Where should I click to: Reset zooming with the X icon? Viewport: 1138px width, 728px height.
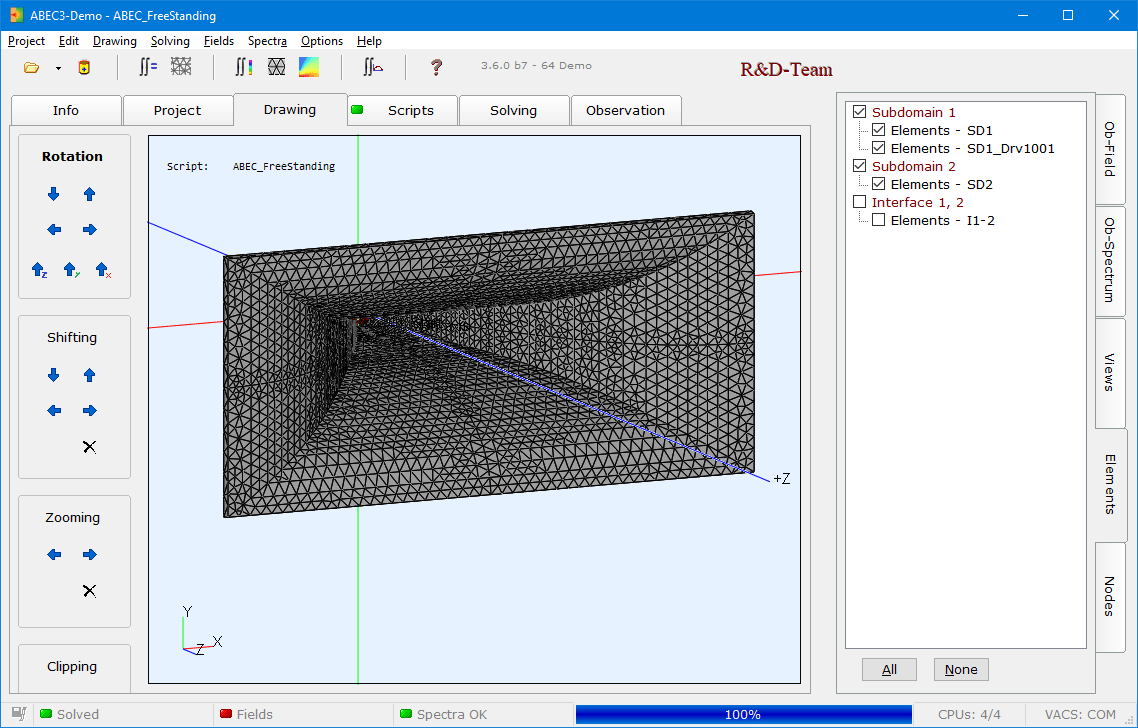89,591
